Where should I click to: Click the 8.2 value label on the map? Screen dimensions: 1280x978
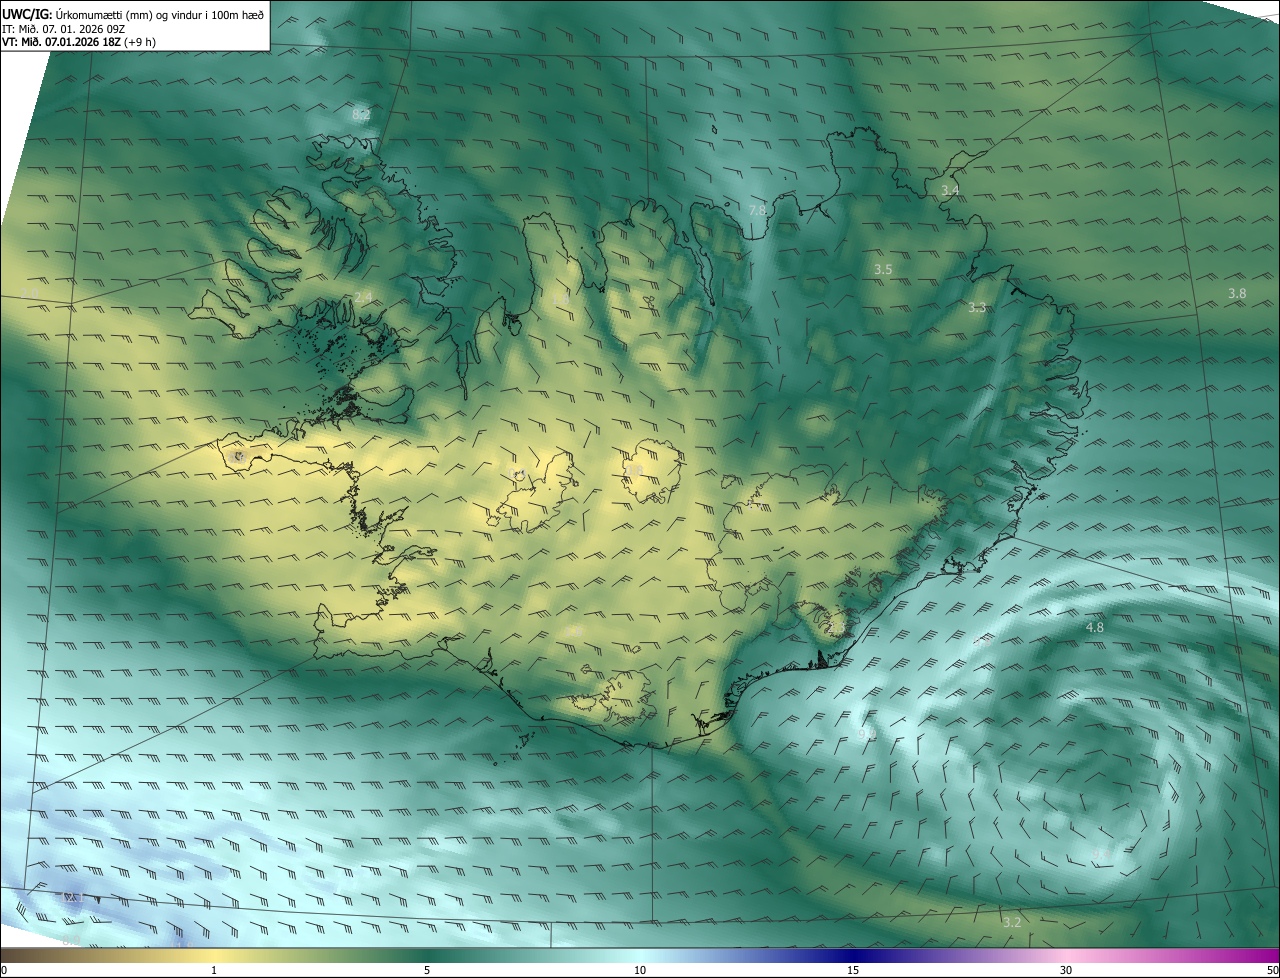pyautogui.click(x=362, y=115)
